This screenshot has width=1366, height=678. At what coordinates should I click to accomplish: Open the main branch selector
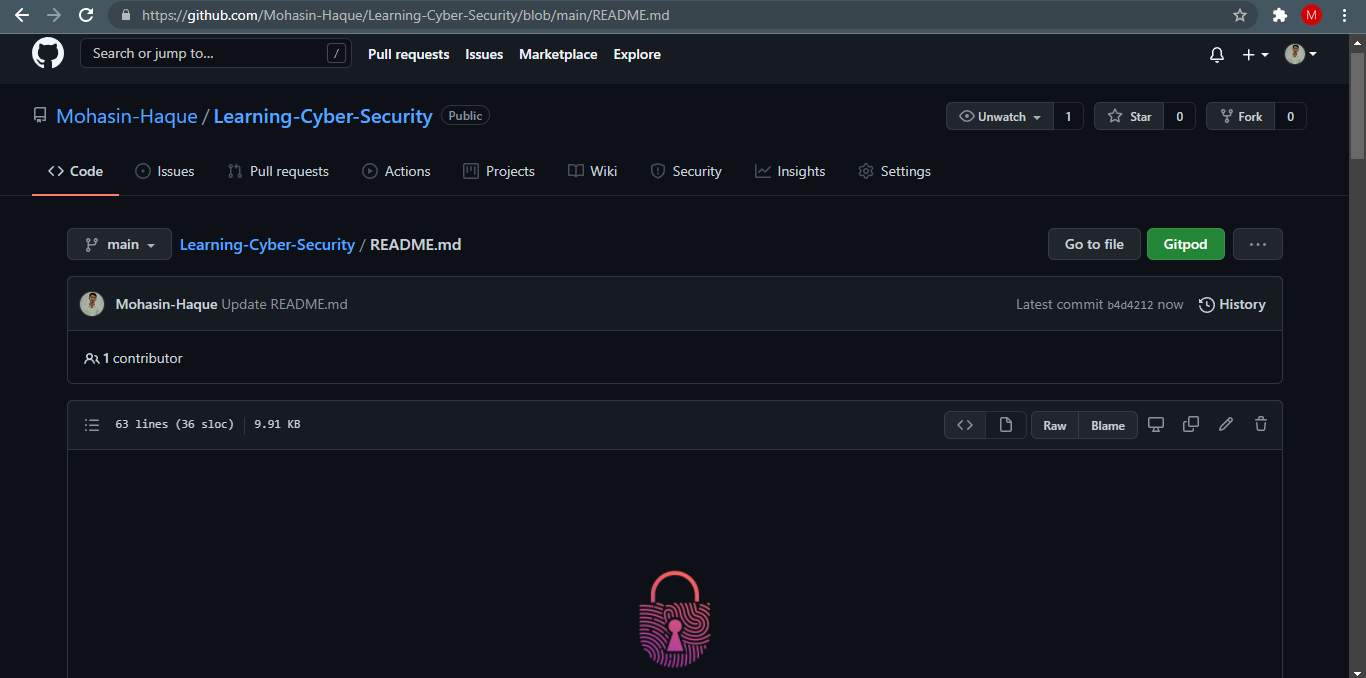point(119,244)
